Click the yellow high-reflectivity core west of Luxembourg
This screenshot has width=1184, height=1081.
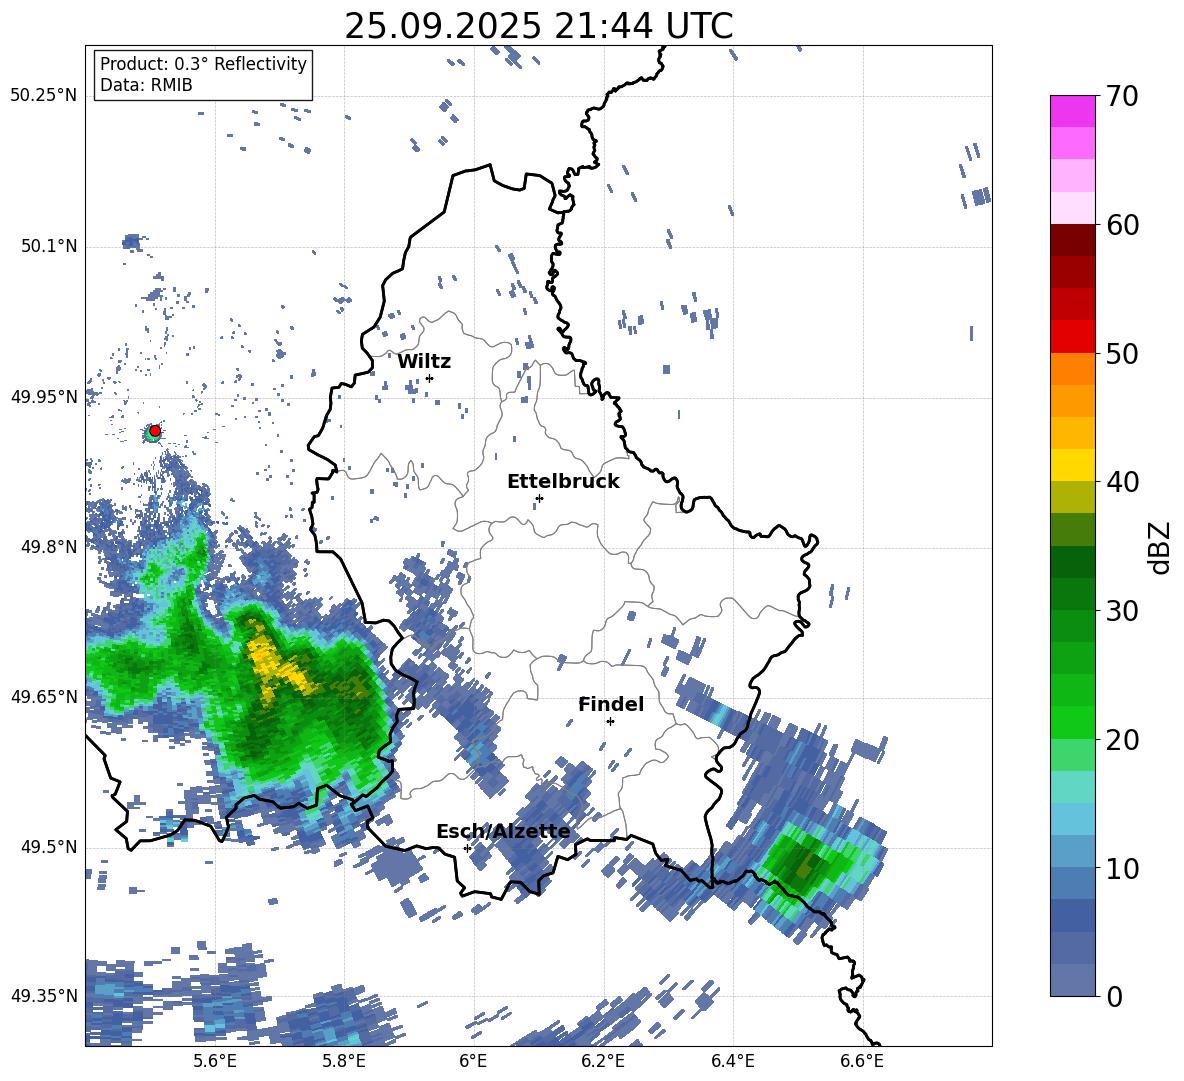point(279,664)
